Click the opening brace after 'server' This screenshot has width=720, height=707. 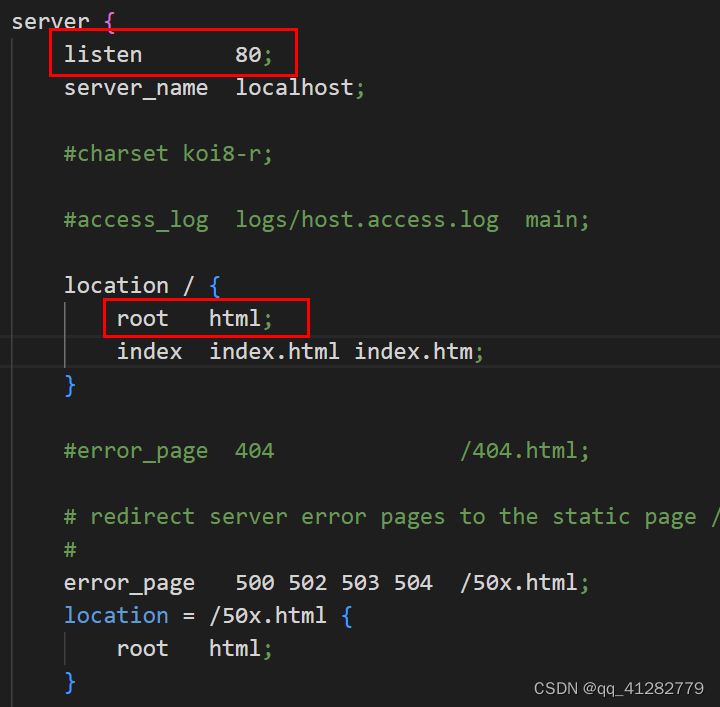click(109, 22)
